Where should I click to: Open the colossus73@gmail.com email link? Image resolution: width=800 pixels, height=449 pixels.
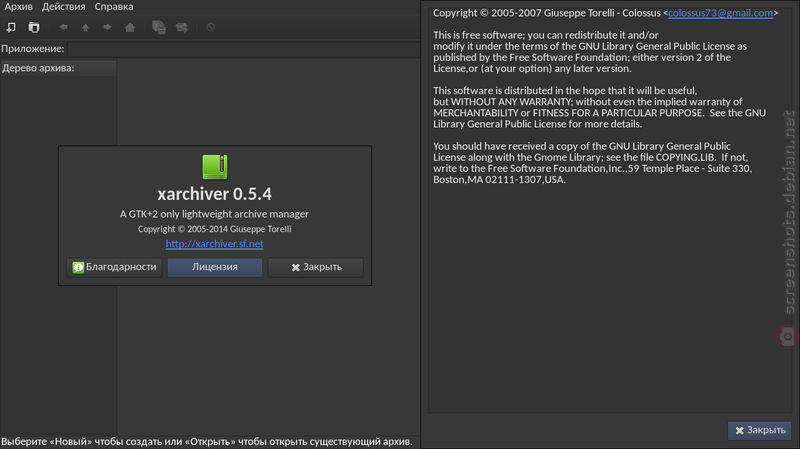(720, 13)
